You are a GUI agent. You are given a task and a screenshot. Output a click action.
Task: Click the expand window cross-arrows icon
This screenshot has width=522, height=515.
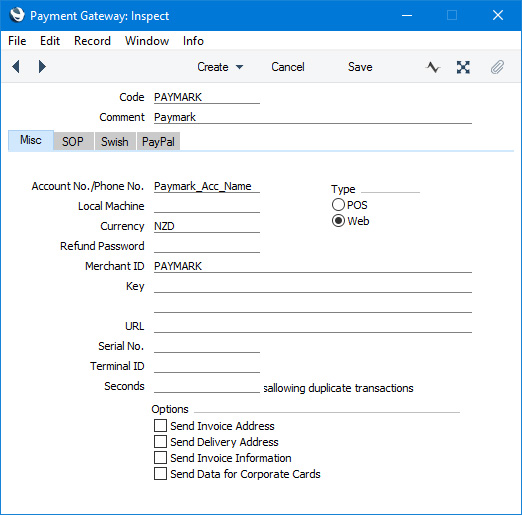pos(463,67)
